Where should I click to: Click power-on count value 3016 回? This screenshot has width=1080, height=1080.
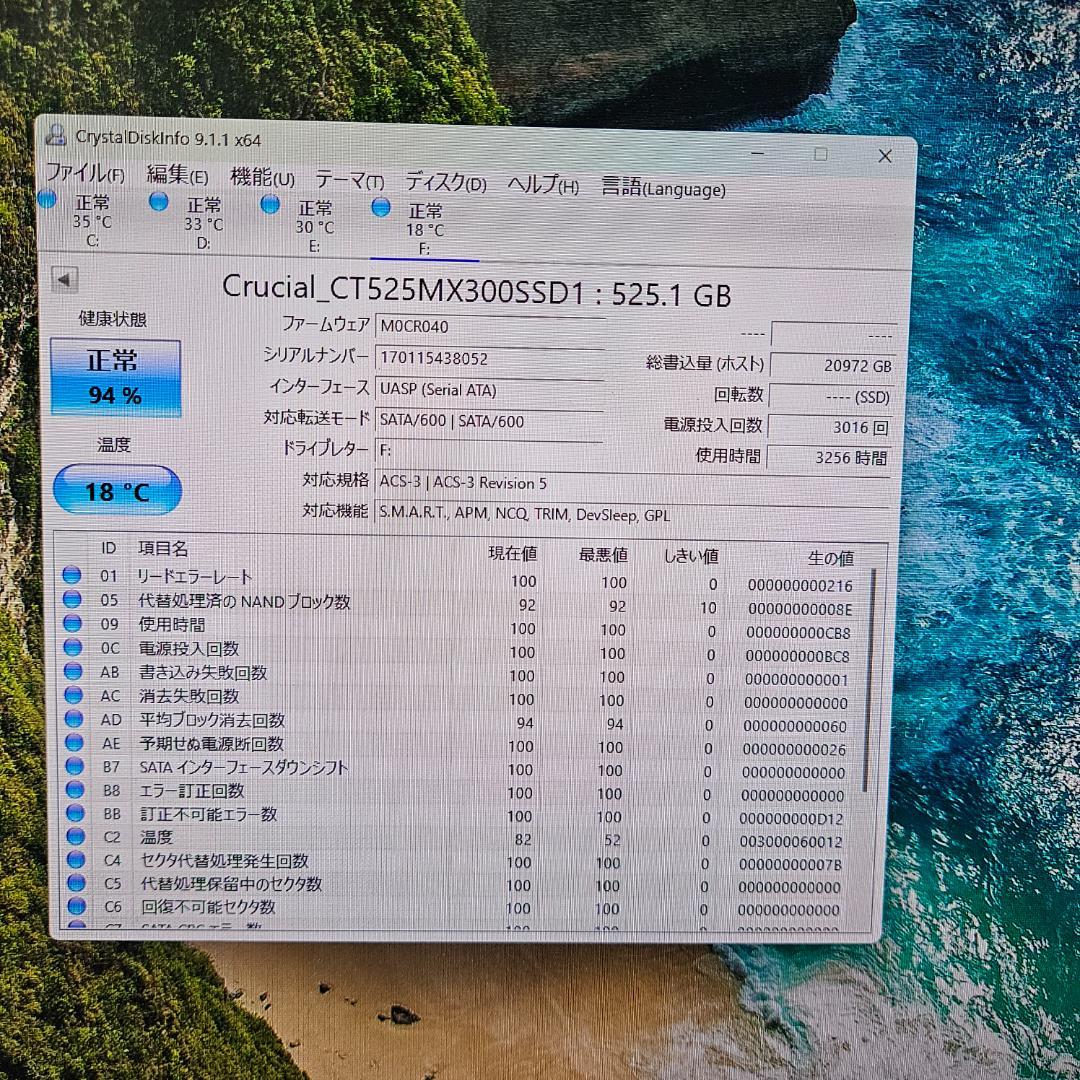pyautogui.click(x=831, y=427)
